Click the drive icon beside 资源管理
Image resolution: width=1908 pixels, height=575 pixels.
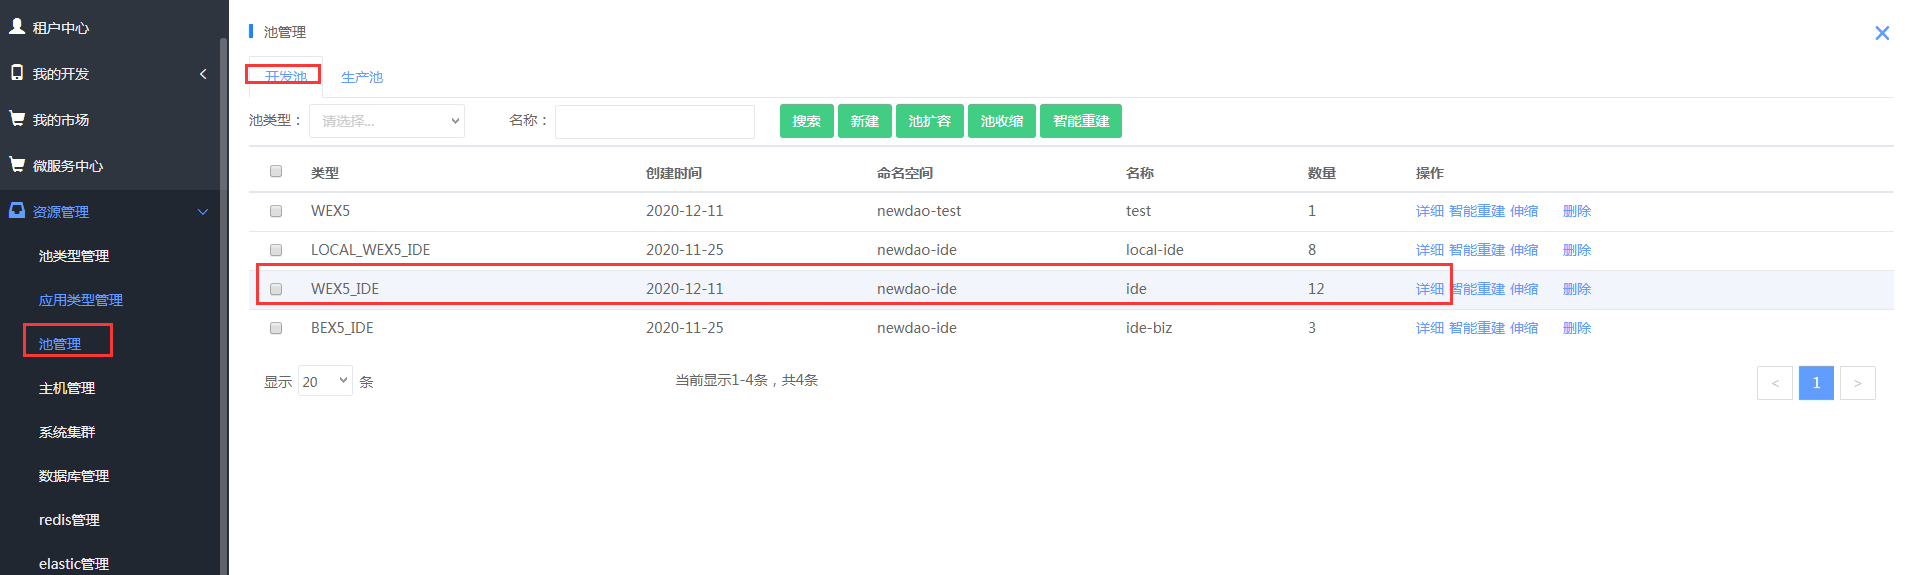click(x=17, y=211)
